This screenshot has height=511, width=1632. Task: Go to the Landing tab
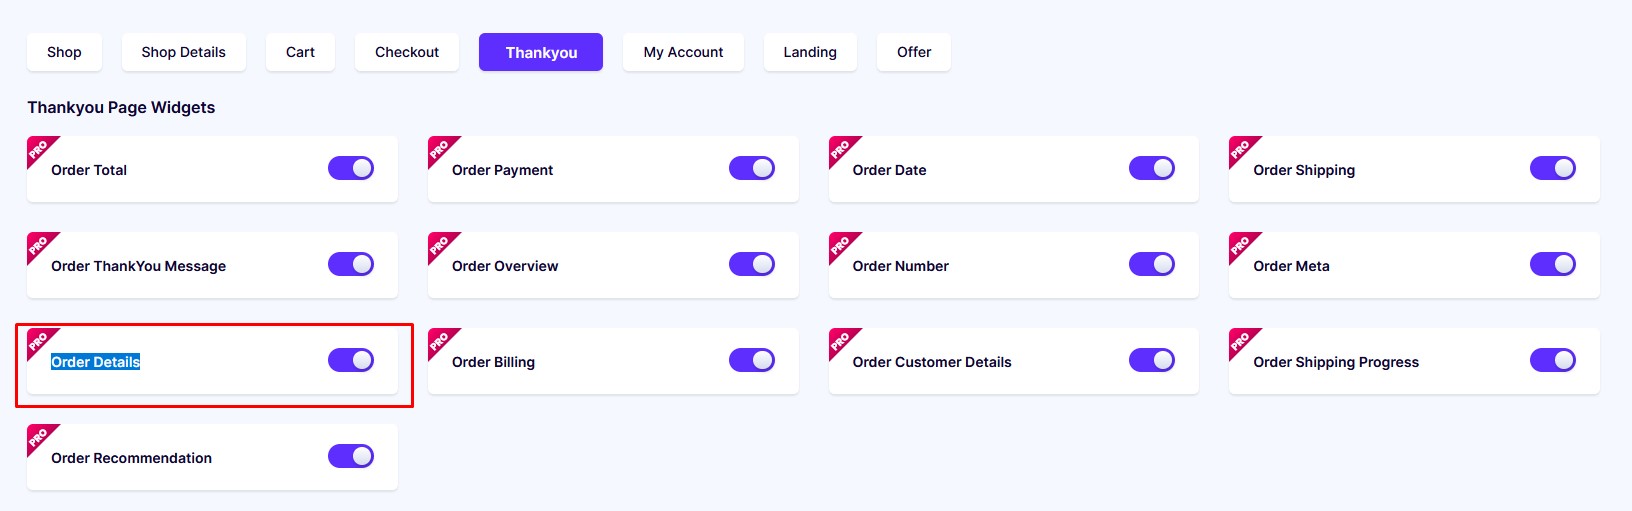(x=810, y=52)
